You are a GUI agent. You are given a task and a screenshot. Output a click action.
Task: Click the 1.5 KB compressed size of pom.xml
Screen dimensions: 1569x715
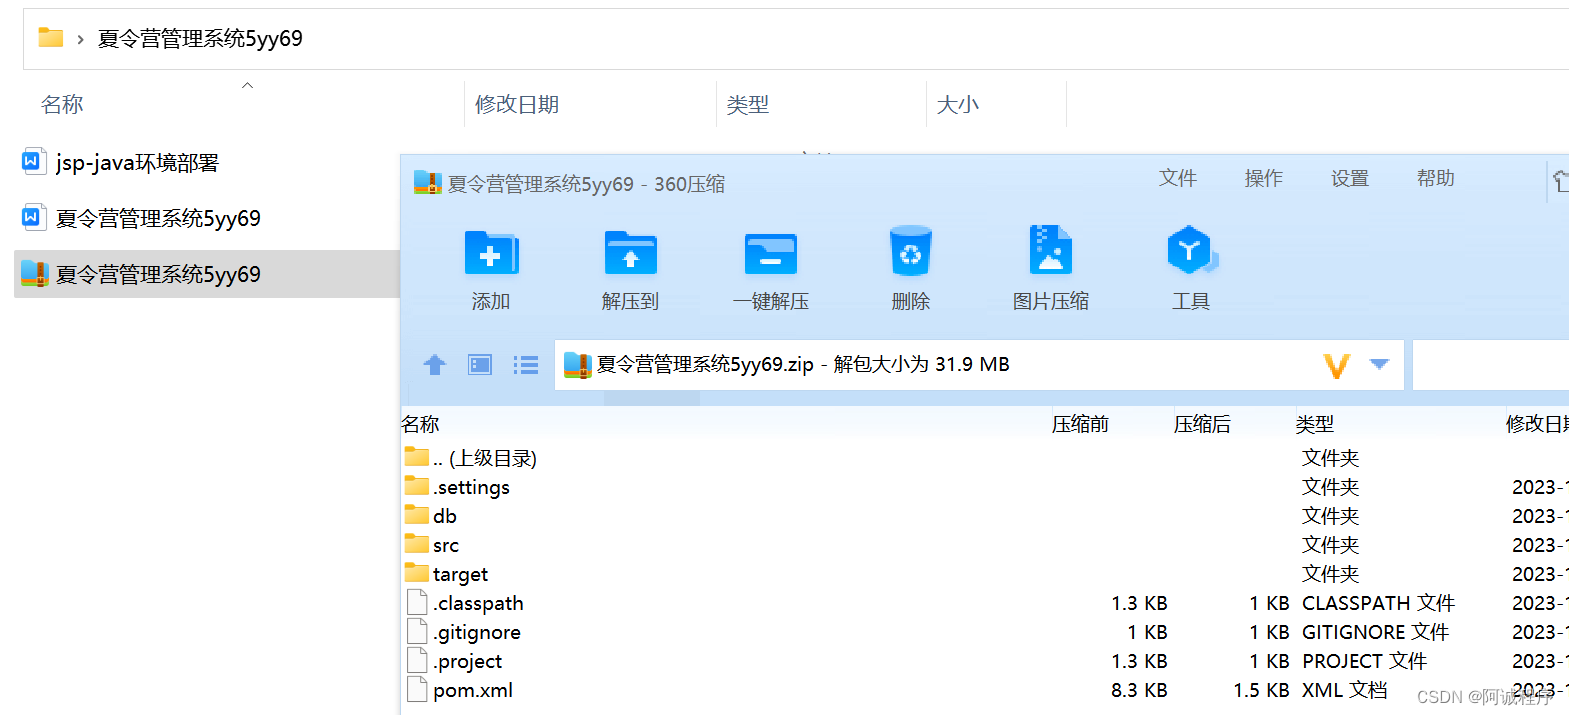tap(1261, 690)
